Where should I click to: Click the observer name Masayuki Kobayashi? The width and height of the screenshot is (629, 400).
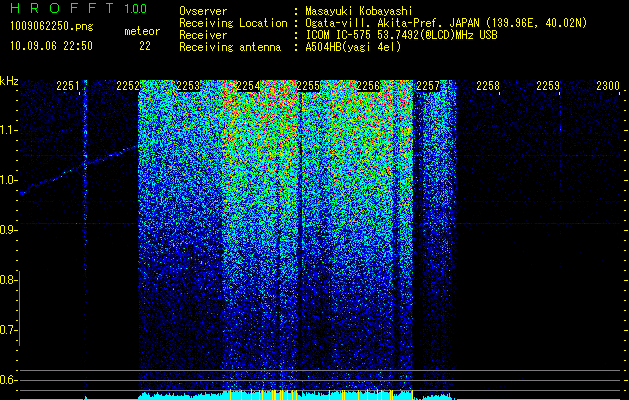[359, 11]
